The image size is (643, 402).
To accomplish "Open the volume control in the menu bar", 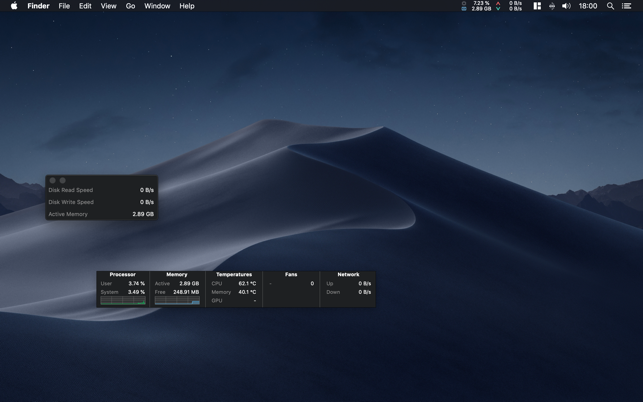I will tap(566, 6).
